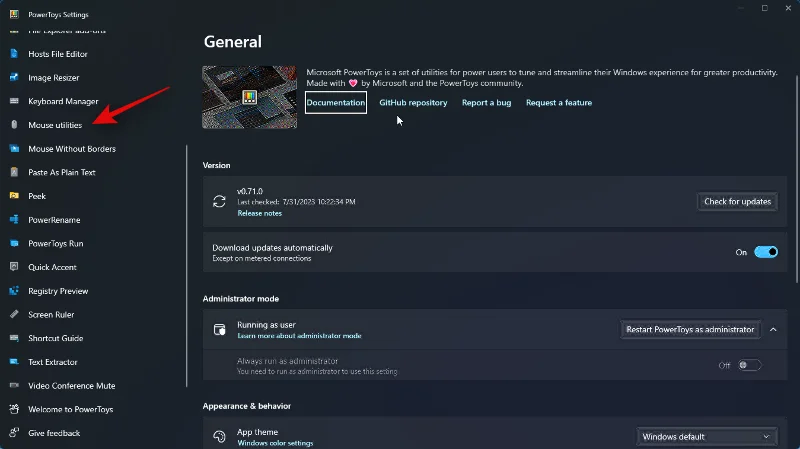Open the App theme dropdown
This screenshot has height=449, width=800.
point(708,437)
